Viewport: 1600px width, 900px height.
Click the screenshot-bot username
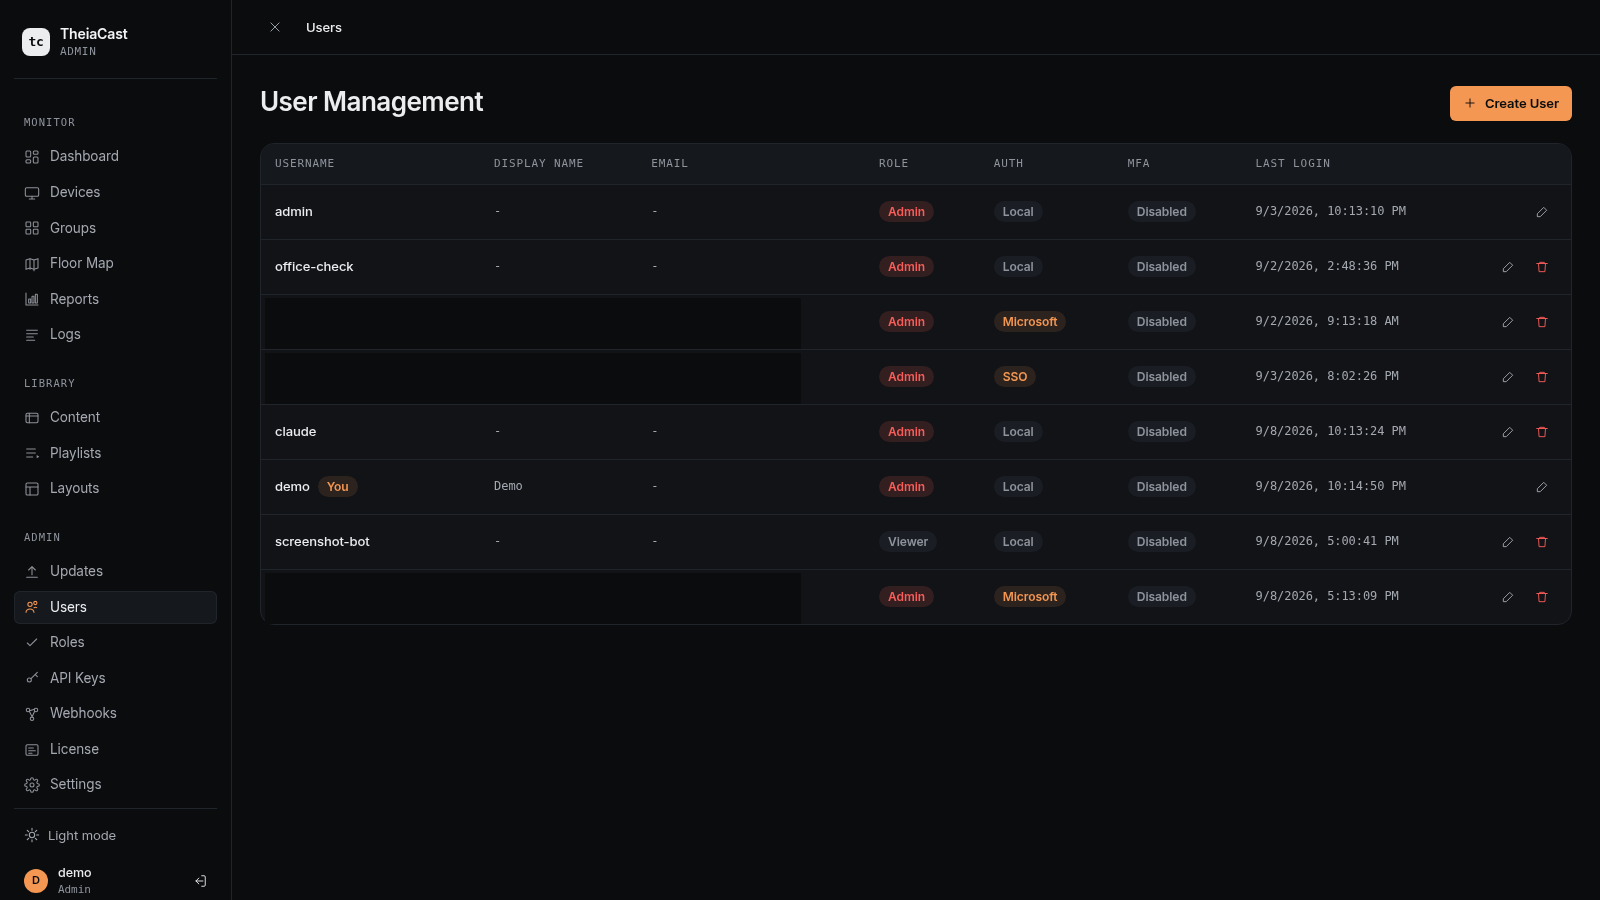click(322, 542)
